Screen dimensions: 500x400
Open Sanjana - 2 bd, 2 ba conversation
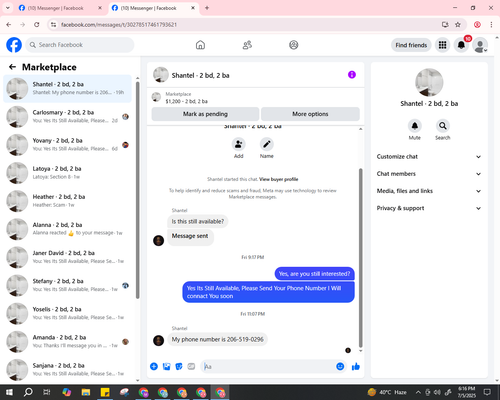point(67,370)
